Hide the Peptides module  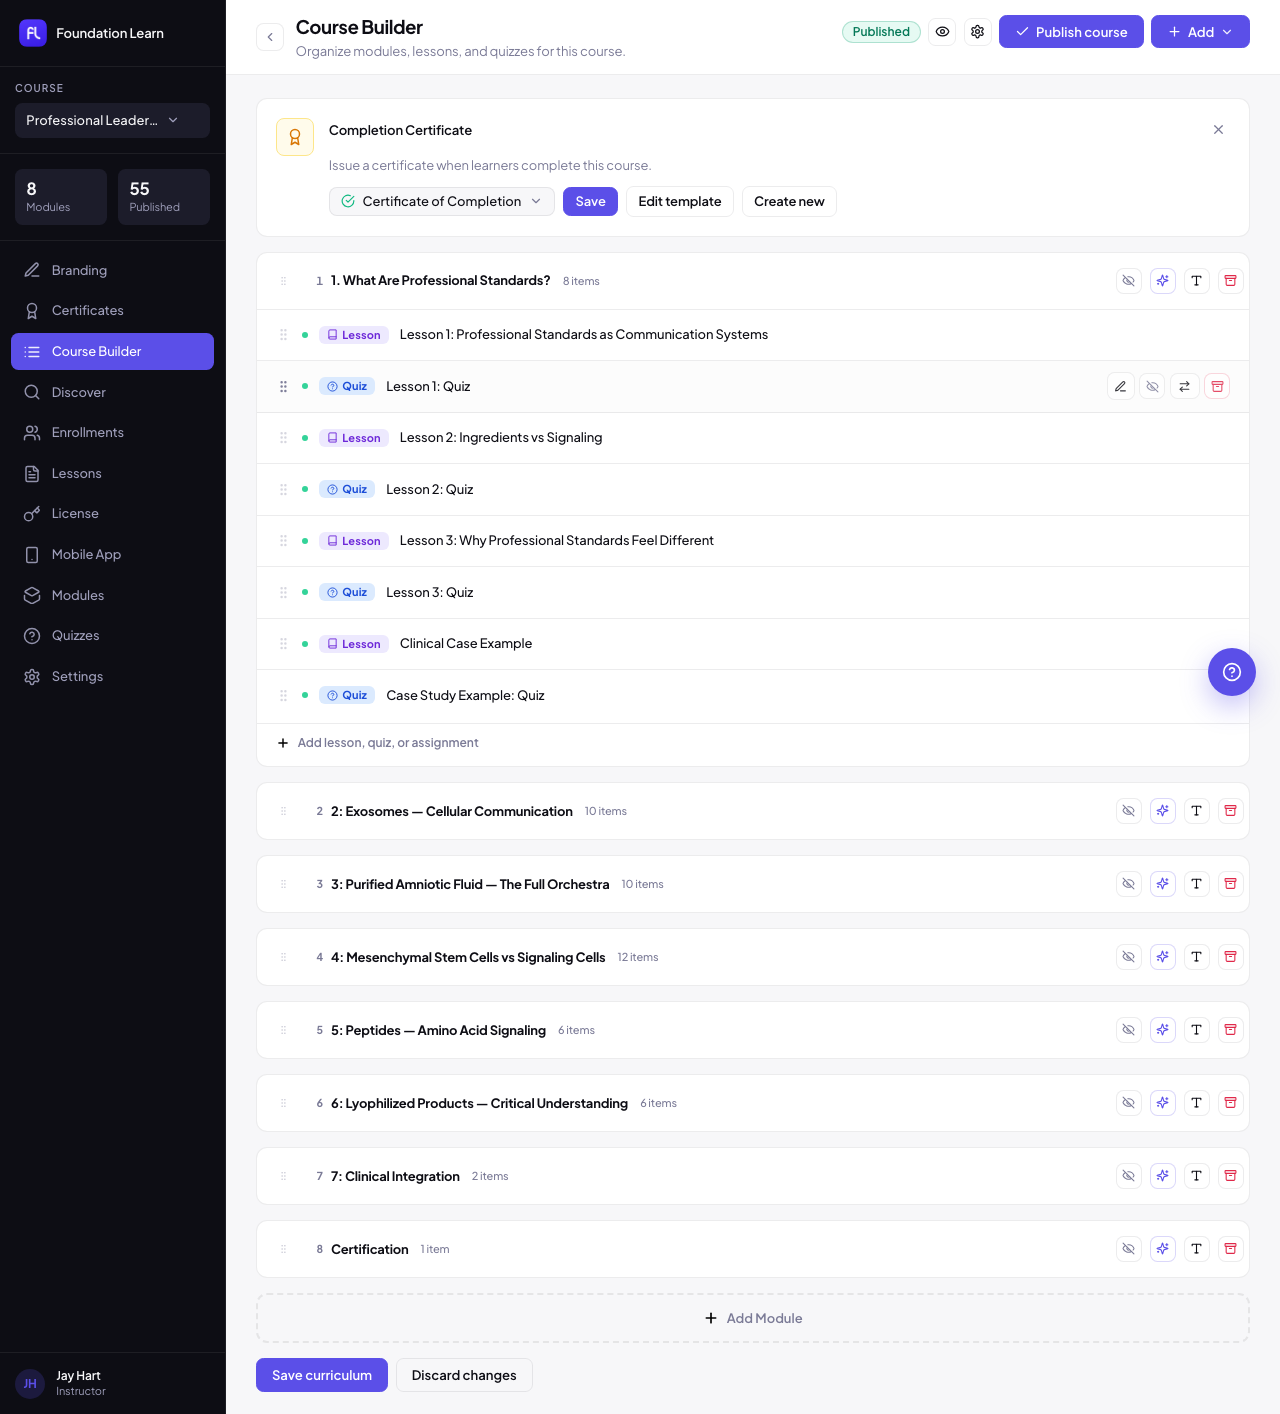pos(1129,1030)
